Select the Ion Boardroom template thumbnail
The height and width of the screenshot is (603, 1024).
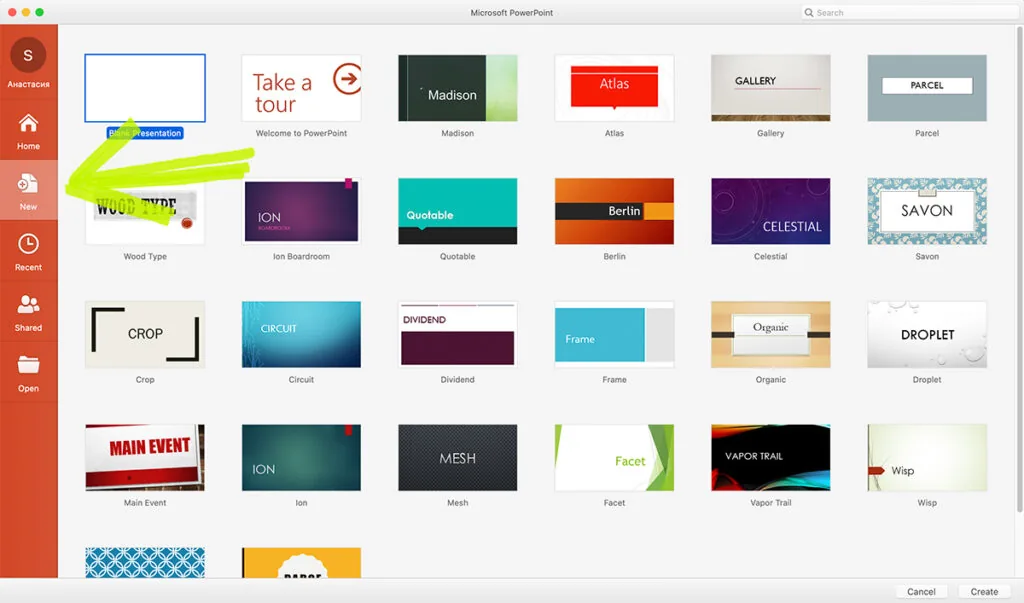click(301, 211)
